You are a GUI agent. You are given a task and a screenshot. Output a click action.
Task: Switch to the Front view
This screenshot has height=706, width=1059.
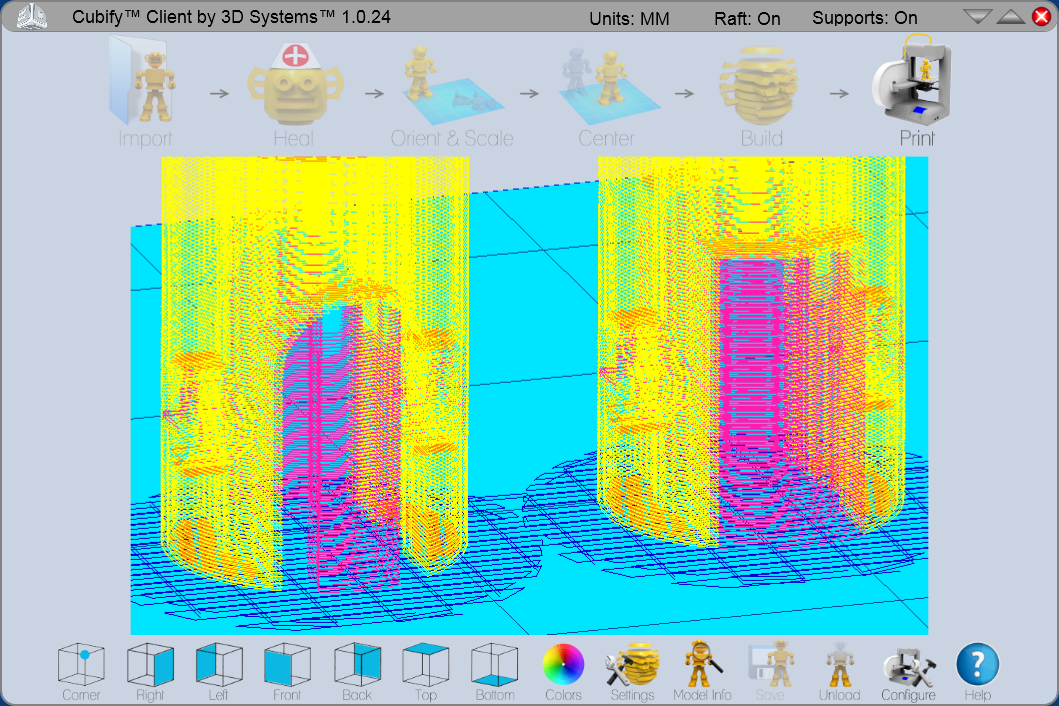tap(287, 665)
